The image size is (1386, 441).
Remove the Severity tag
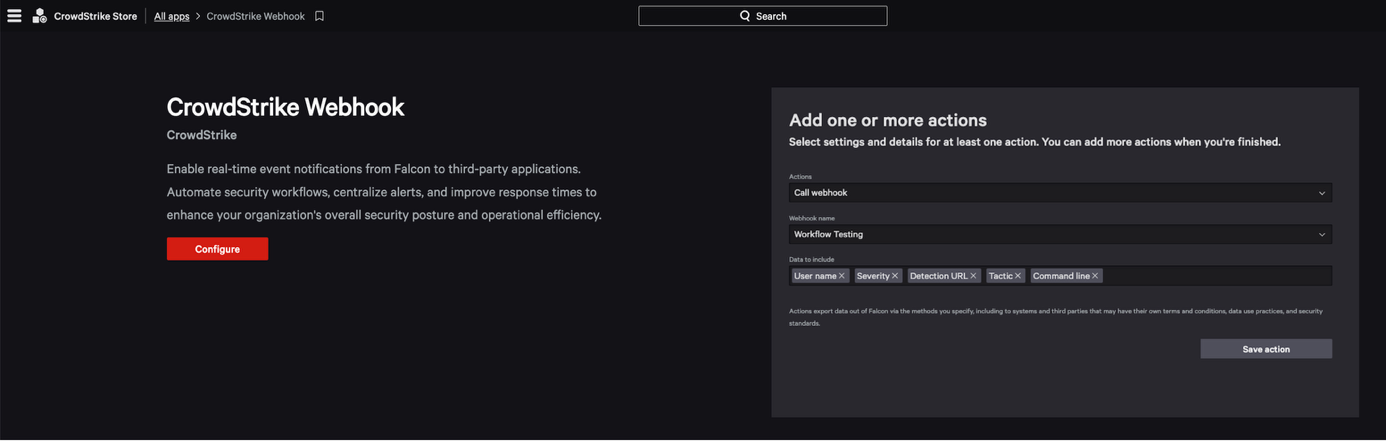(x=895, y=276)
